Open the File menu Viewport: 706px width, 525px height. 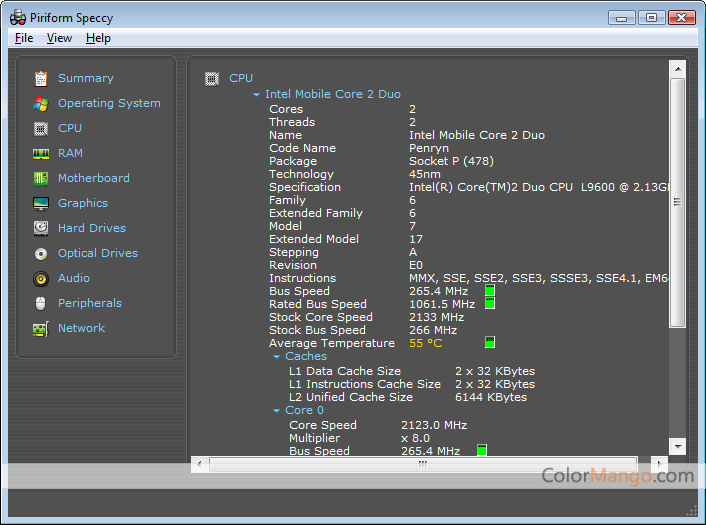point(24,38)
